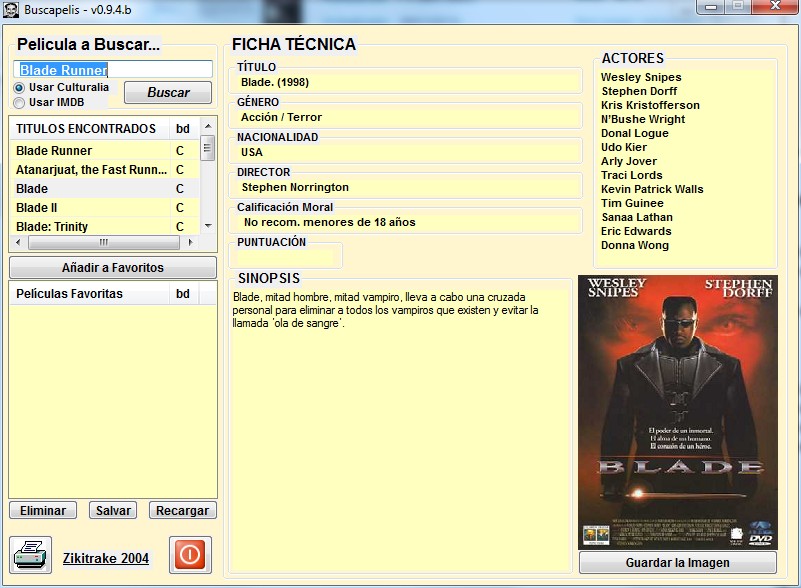Click the synopsis text about Blade
This screenshot has width=801, height=588.
[x=386, y=310]
